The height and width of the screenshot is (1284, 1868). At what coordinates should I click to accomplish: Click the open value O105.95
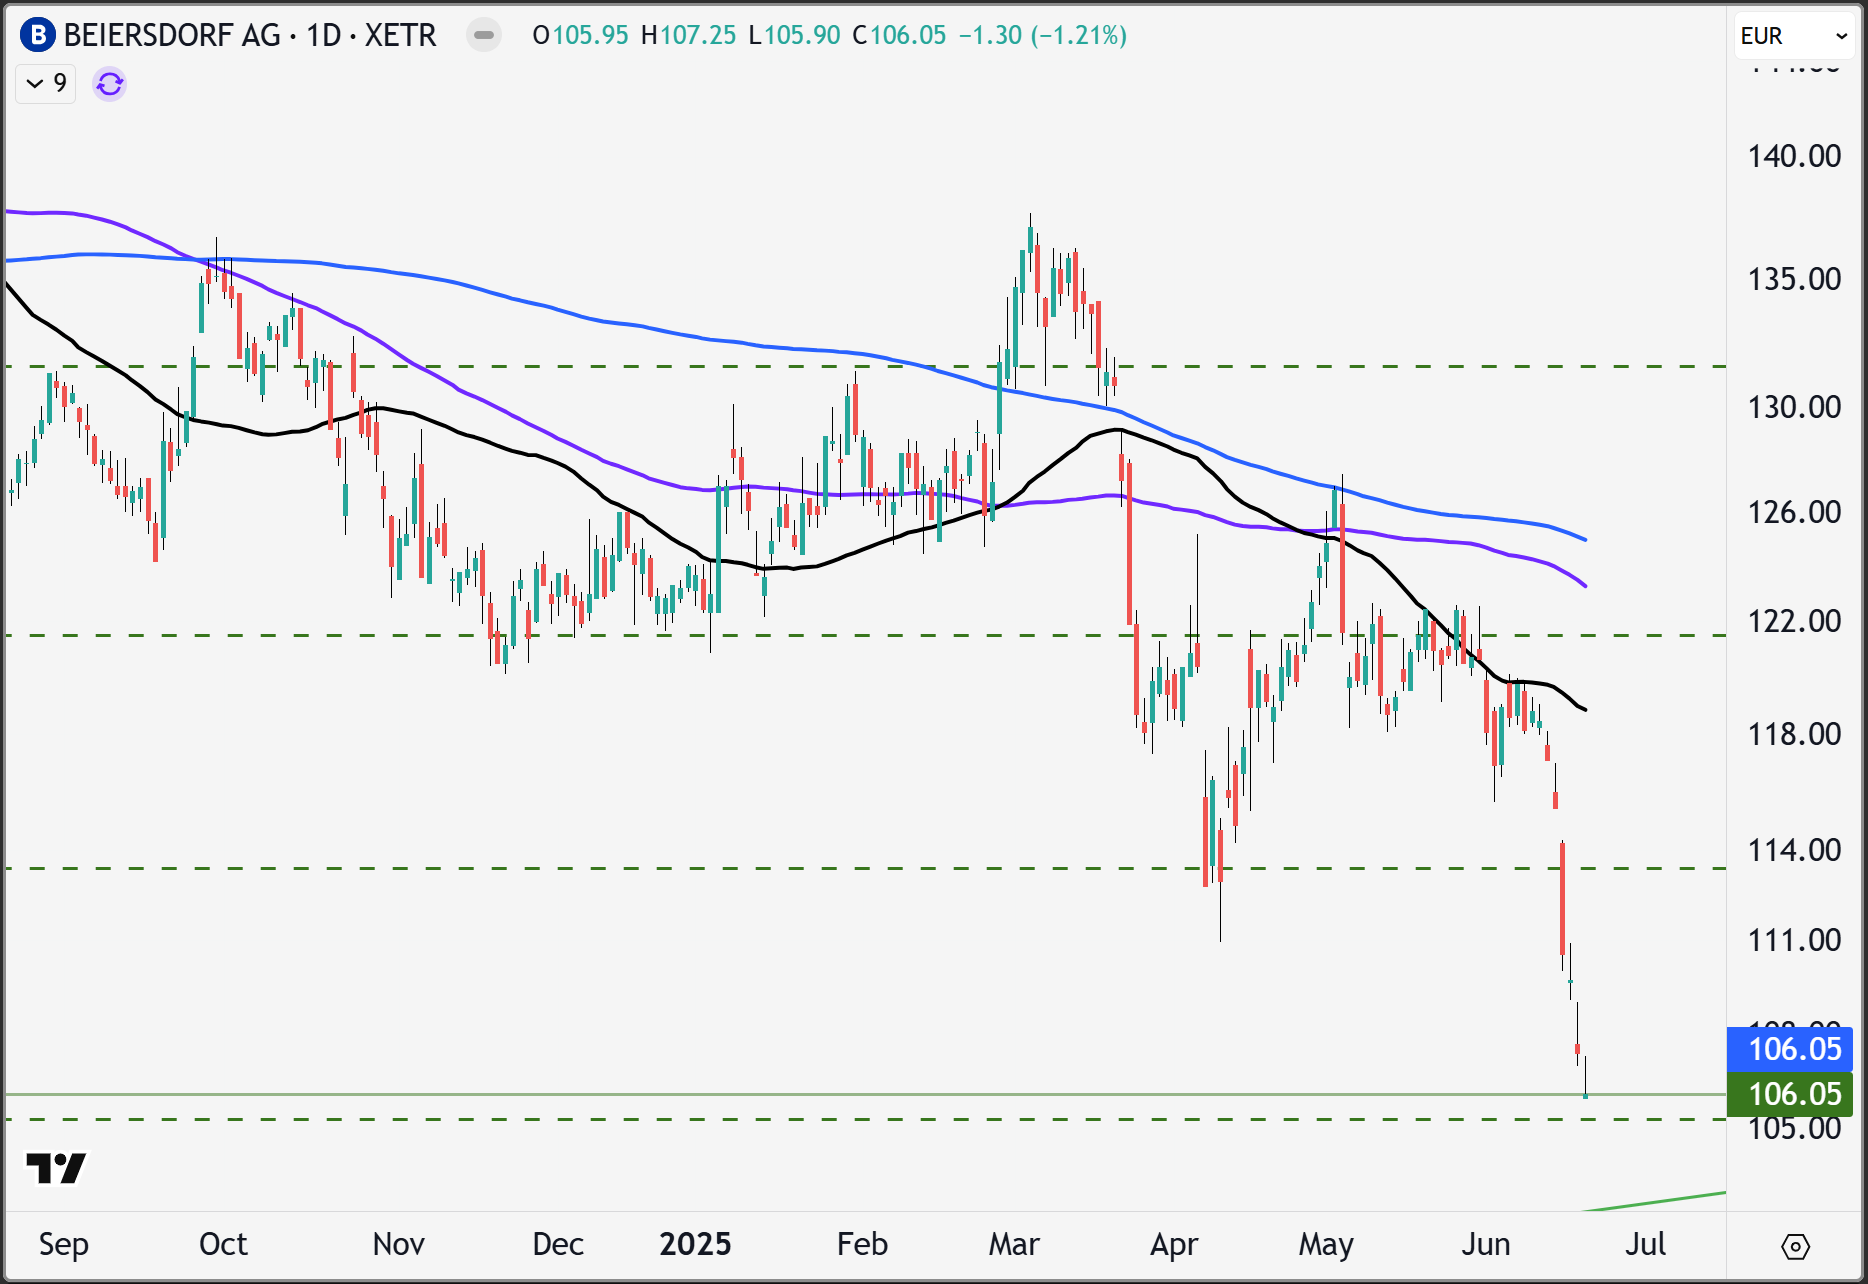[580, 36]
